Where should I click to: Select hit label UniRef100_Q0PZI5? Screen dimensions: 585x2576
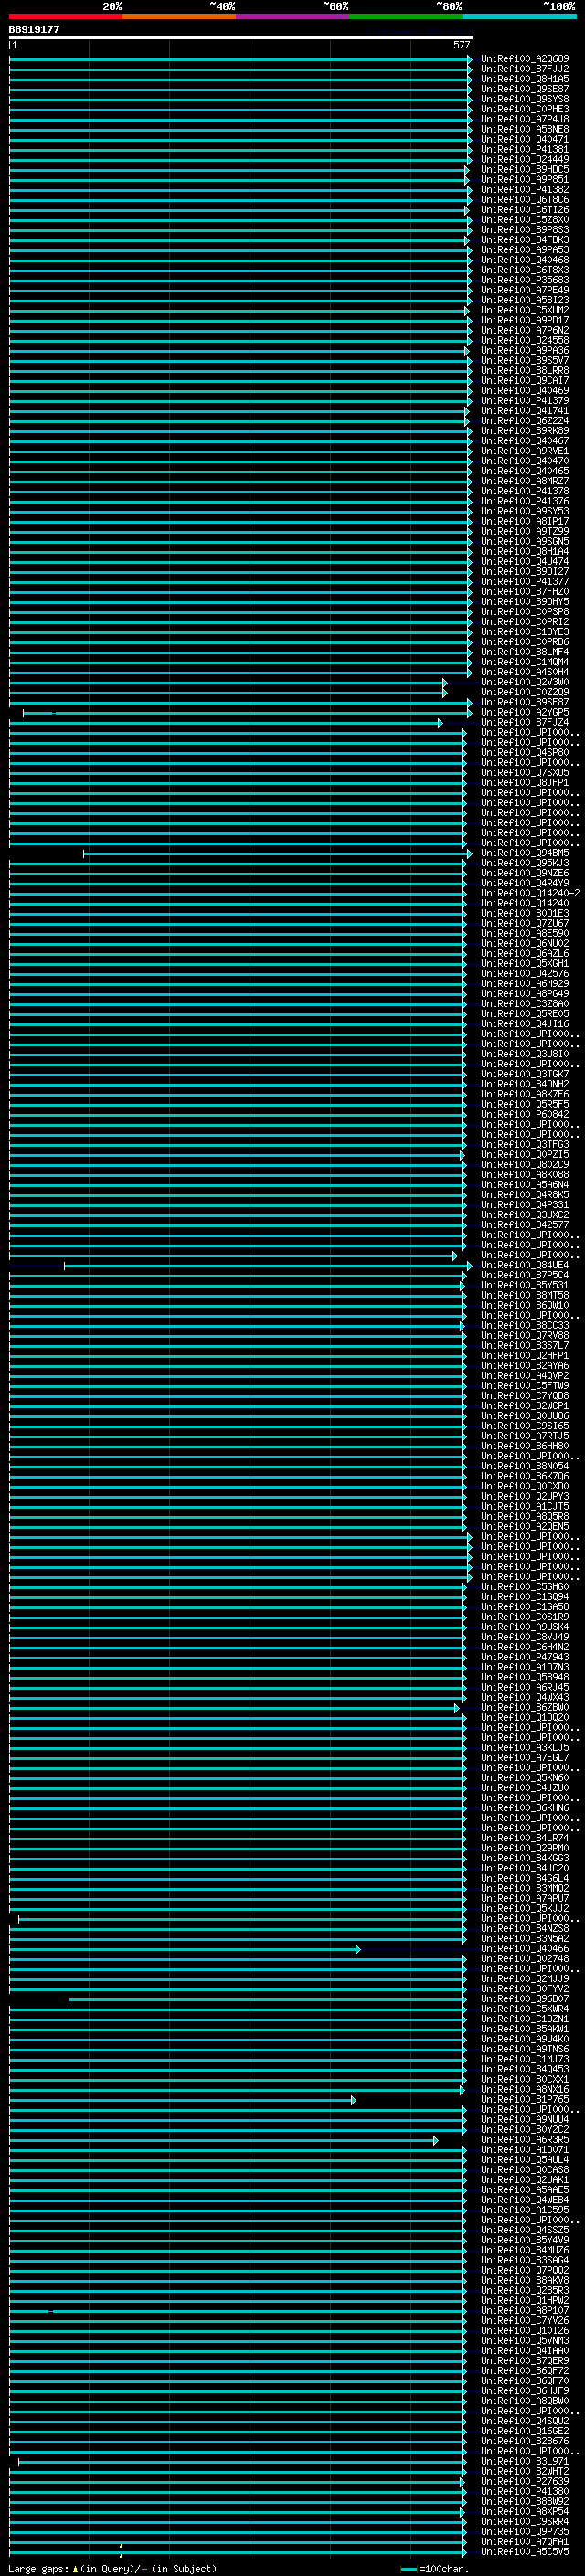pos(525,1155)
